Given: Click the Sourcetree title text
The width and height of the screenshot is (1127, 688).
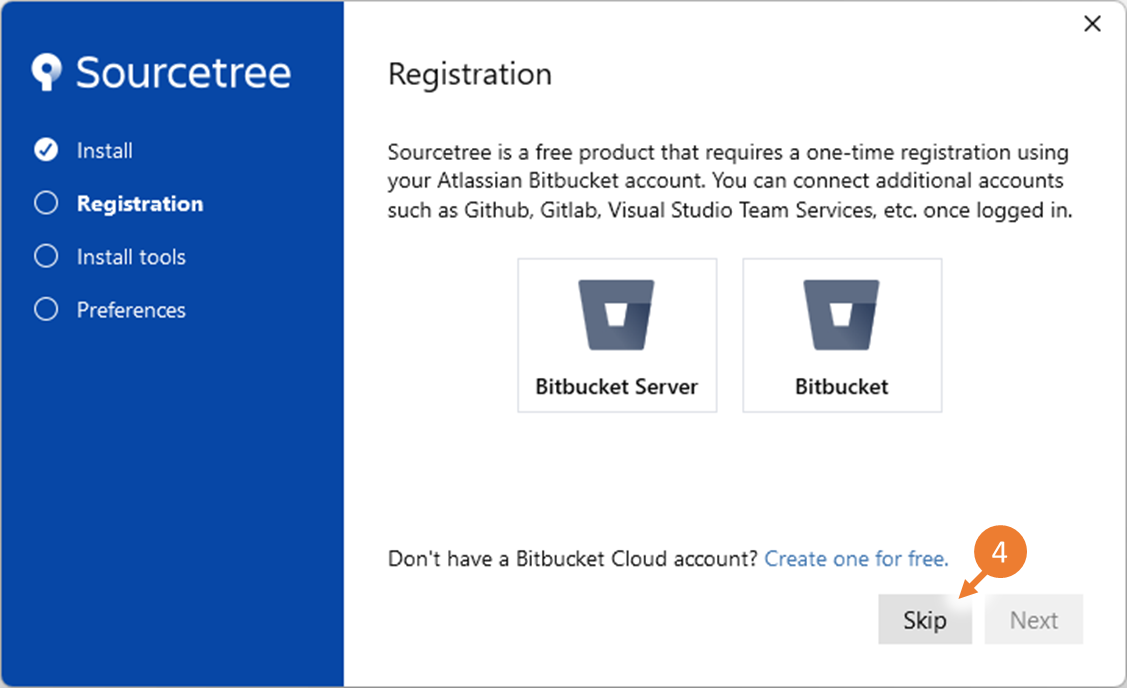Looking at the screenshot, I should point(184,73).
